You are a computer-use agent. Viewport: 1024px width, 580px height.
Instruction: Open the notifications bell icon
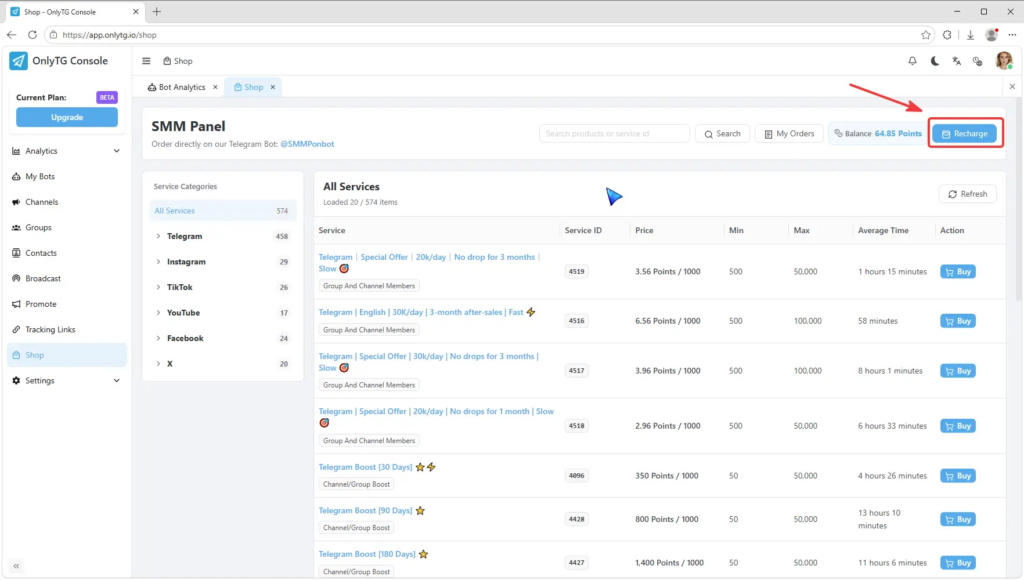pyautogui.click(x=912, y=61)
